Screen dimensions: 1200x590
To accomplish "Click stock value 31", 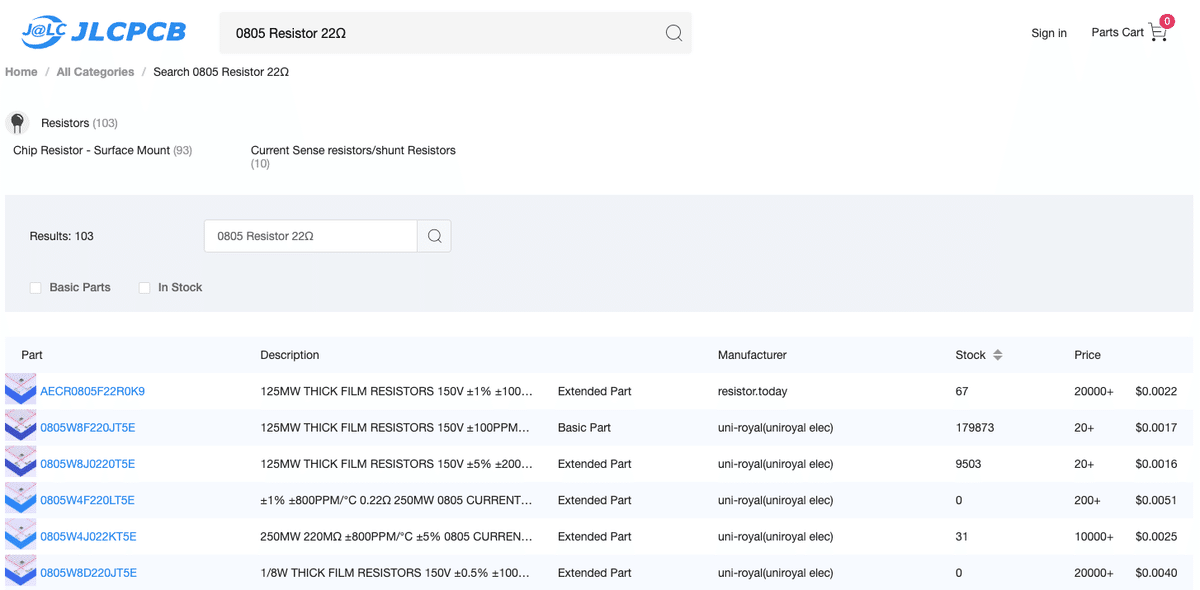I will pos(962,536).
